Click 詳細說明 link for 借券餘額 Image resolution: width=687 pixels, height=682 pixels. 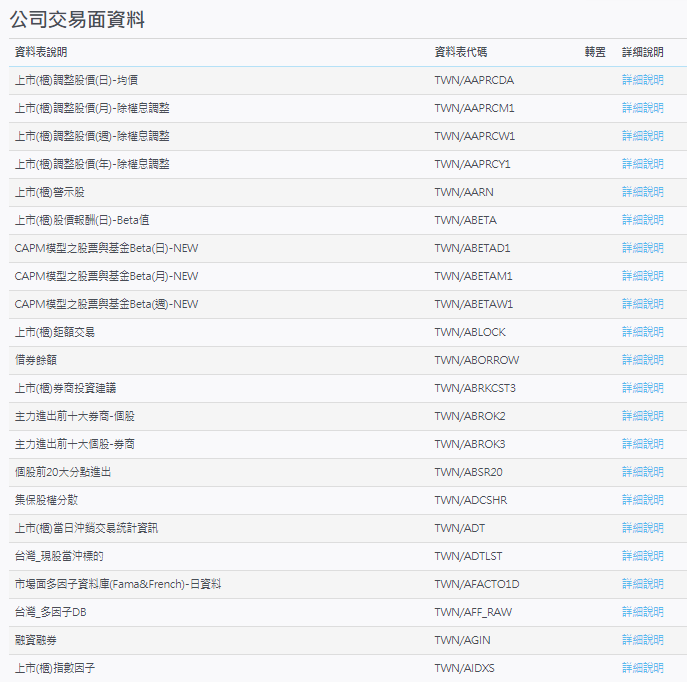click(x=642, y=360)
